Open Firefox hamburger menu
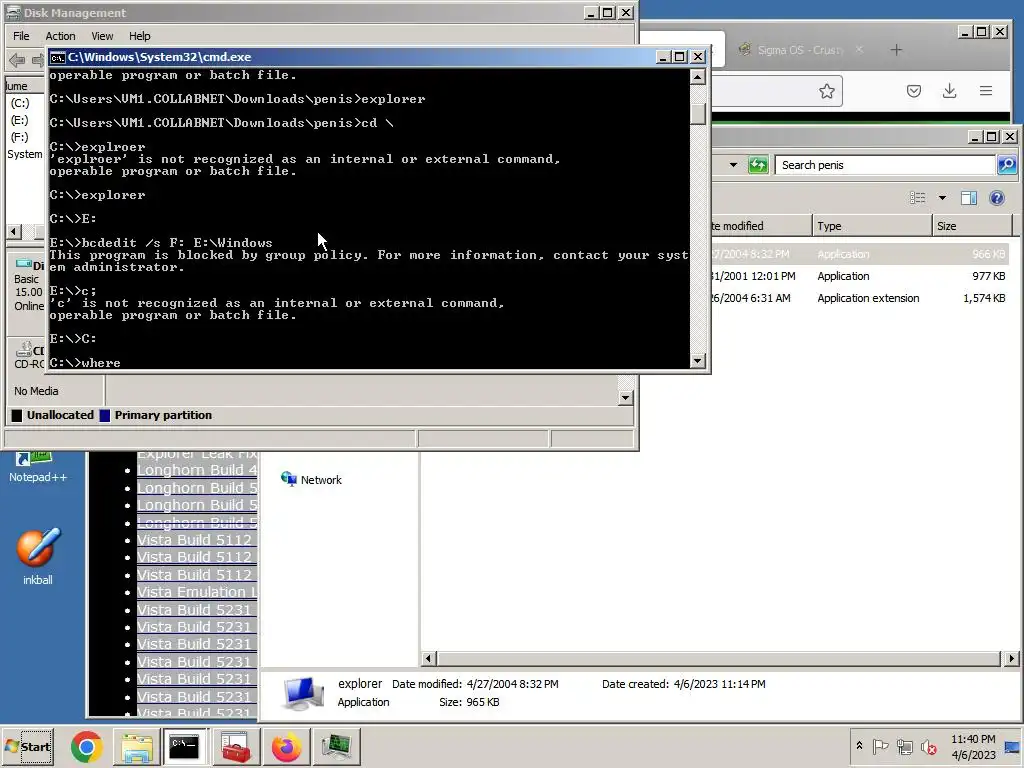 pyautogui.click(x=986, y=91)
